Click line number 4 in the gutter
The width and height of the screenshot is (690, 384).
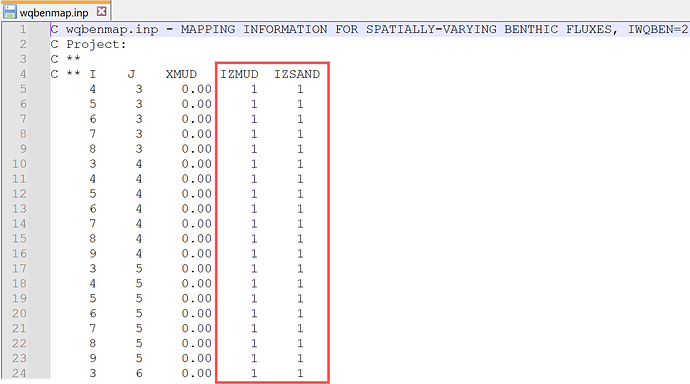click(22, 74)
